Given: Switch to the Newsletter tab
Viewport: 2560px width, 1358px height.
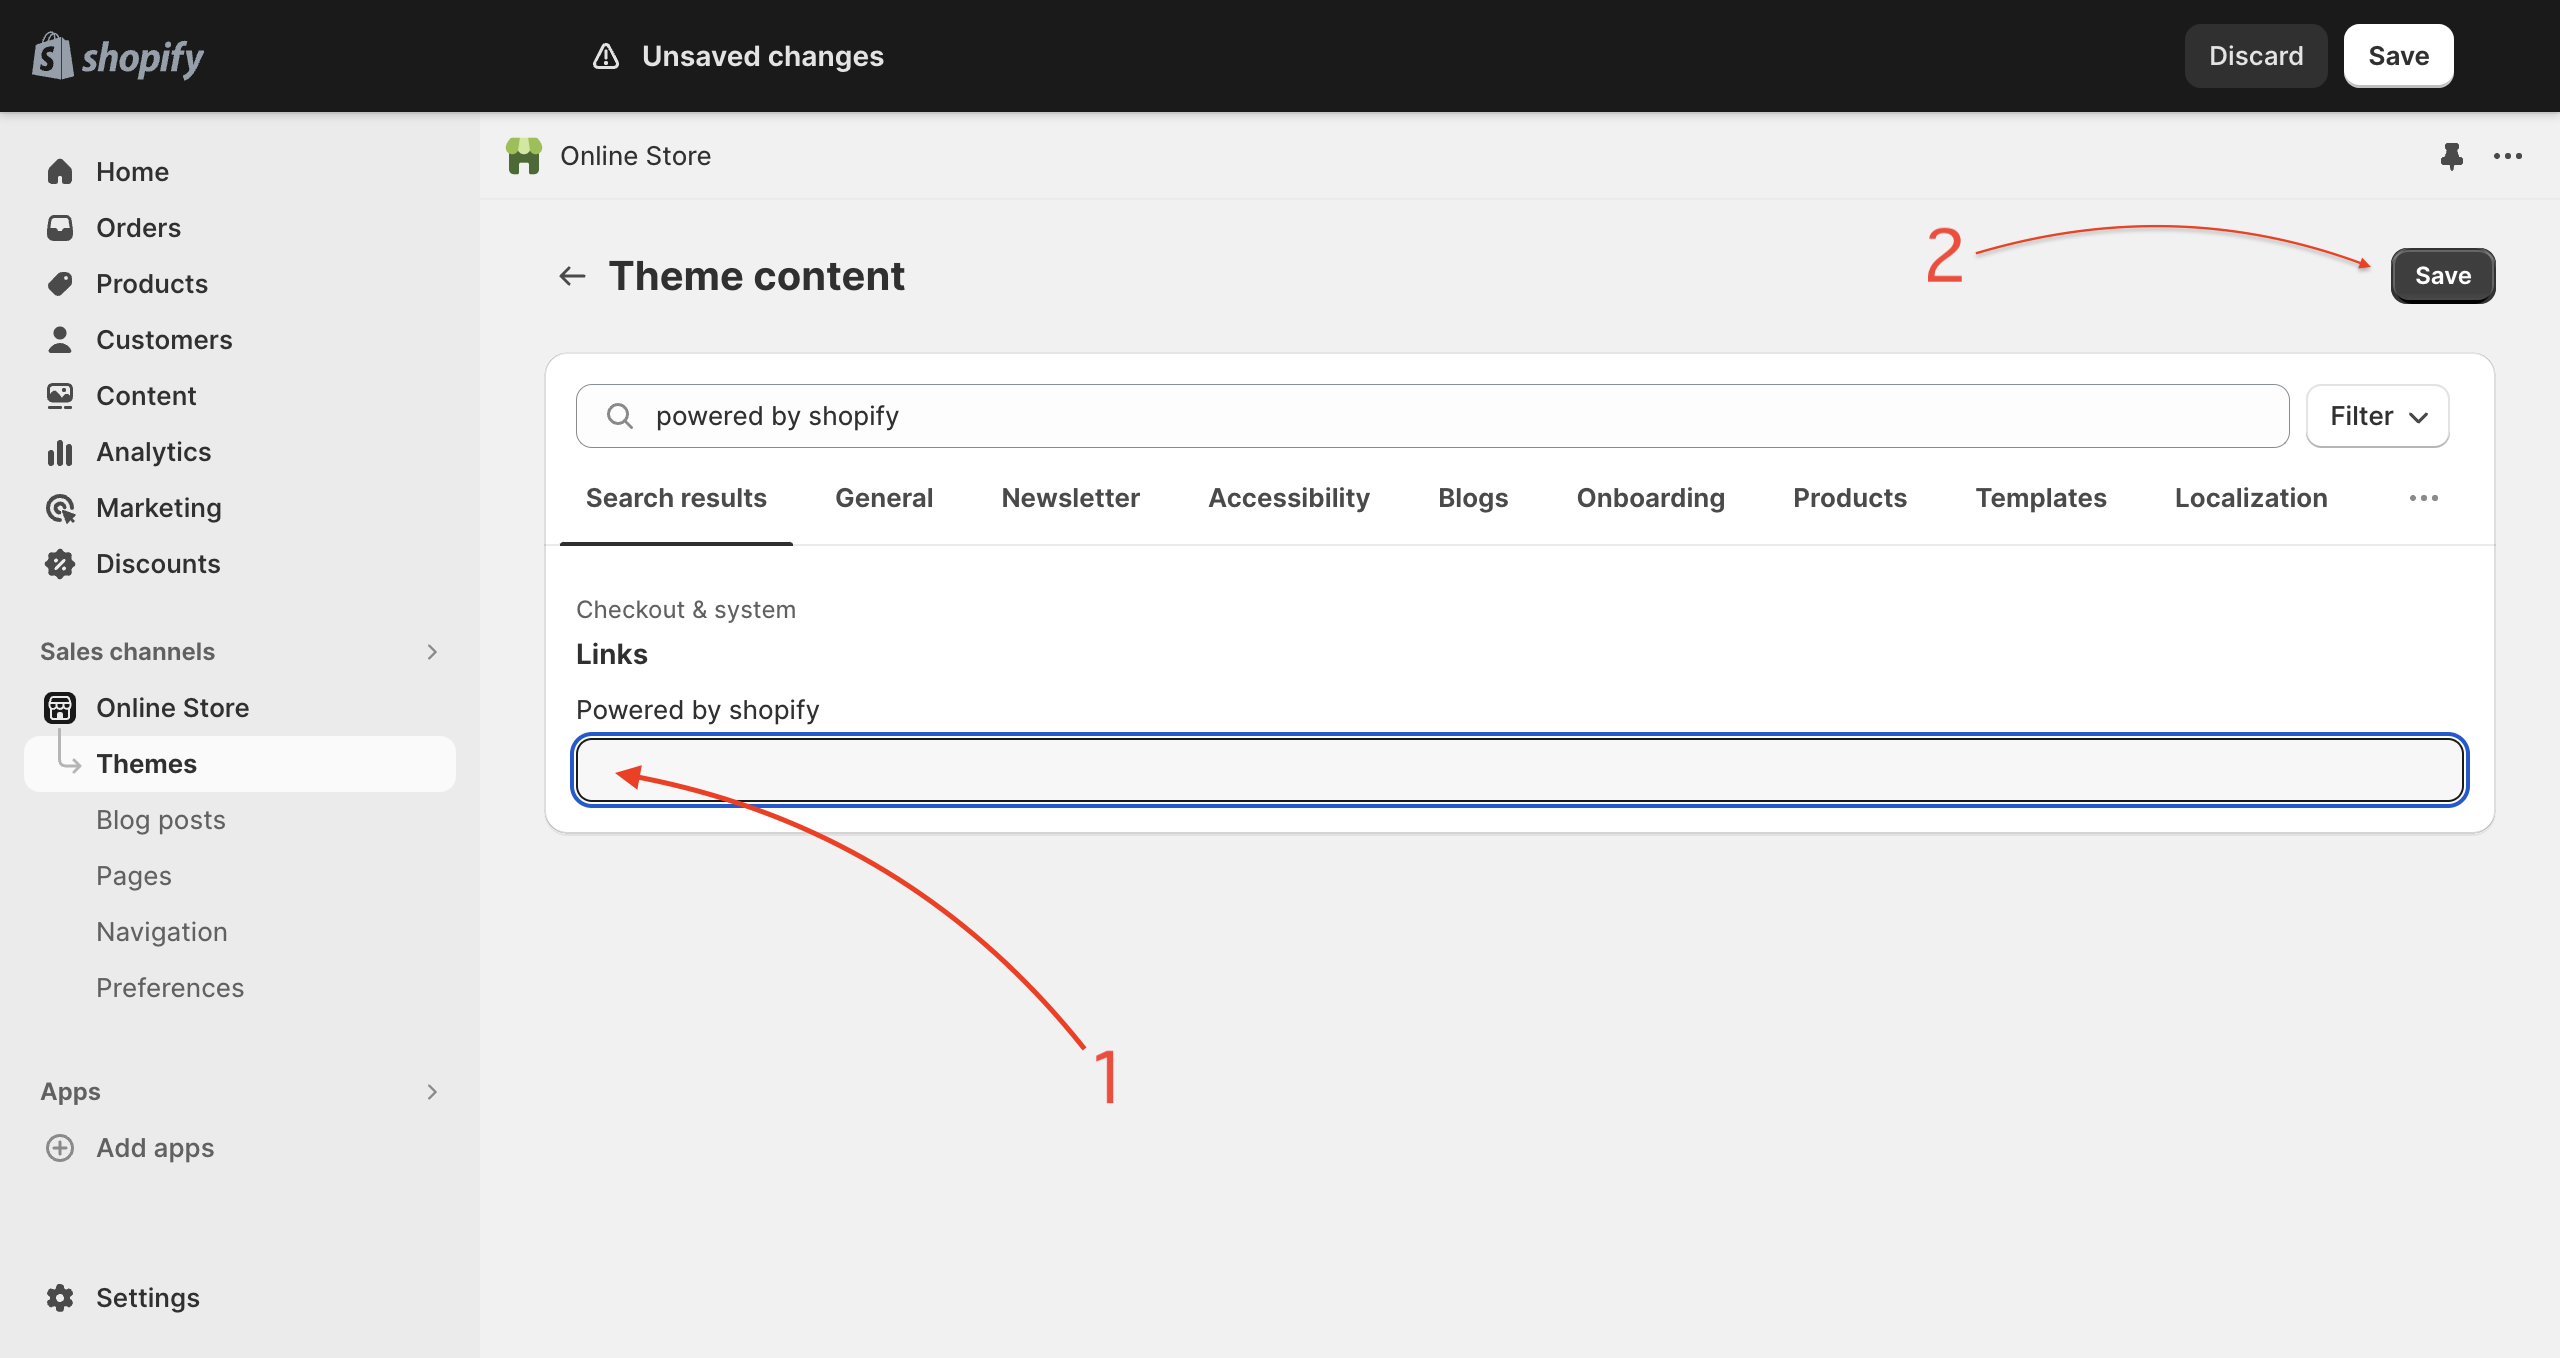Looking at the screenshot, I should pos(1070,498).
